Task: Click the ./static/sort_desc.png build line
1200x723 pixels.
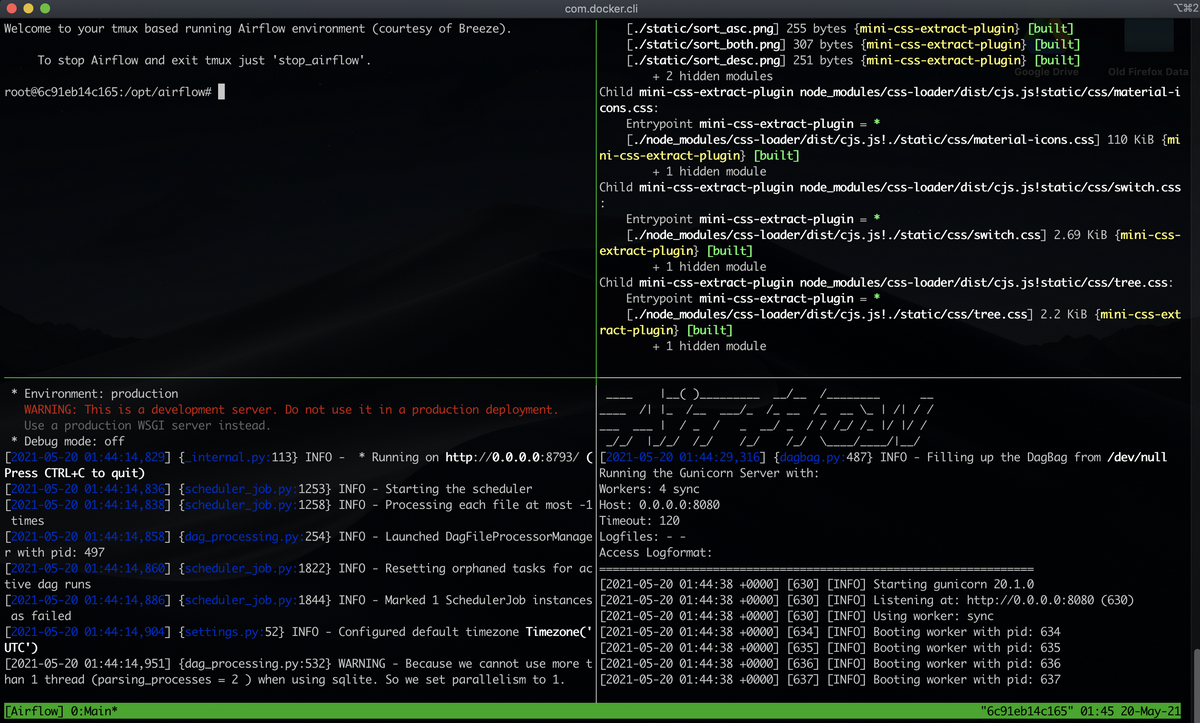Action: (852, 60)
